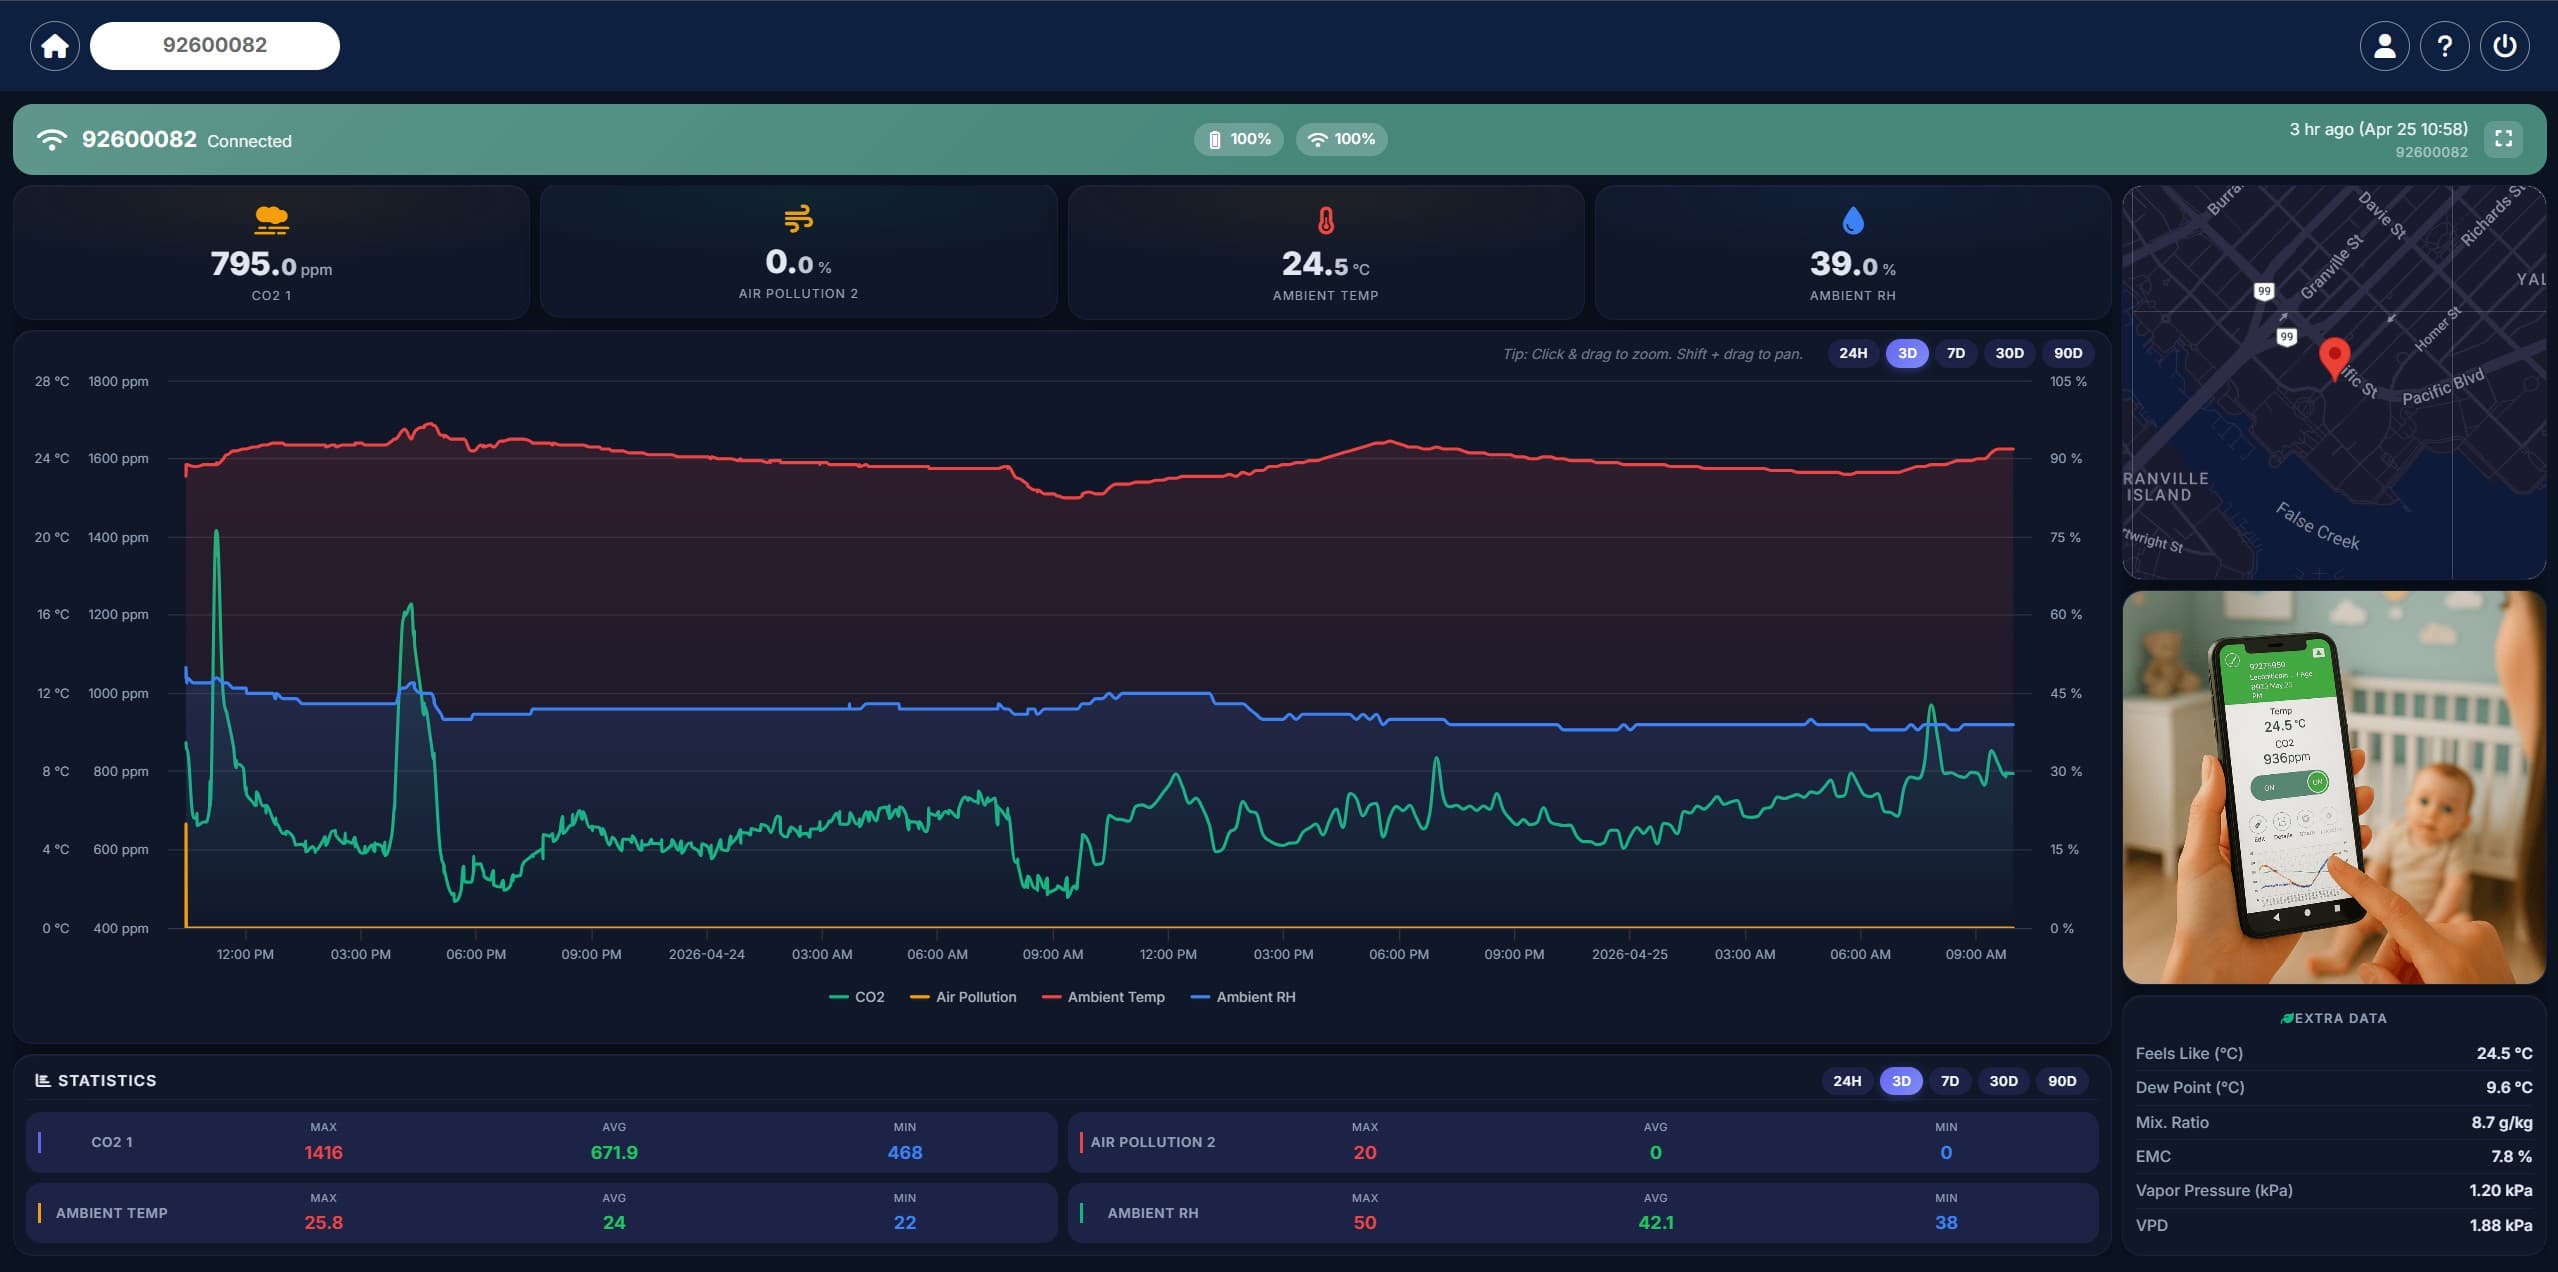This screenshot has height=1272, width=2558.
Task: Select 3D range on the chart
Action: coord(1907,353)
